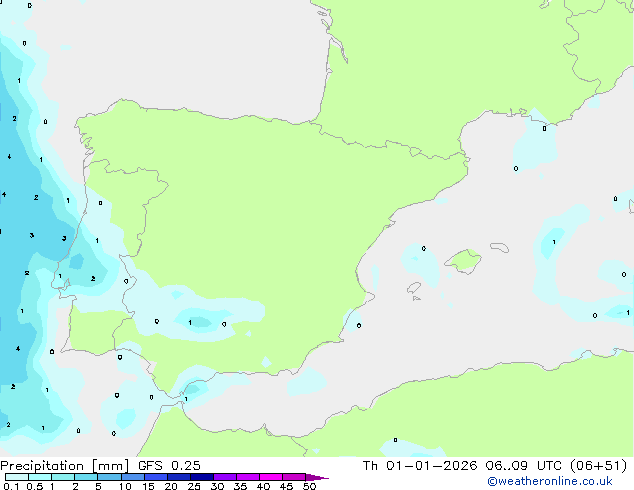Click the 1–2 mm legend color swatch
Image resolution: width=634 pixels, height=490 pixels.
click(x=63, y=477)
